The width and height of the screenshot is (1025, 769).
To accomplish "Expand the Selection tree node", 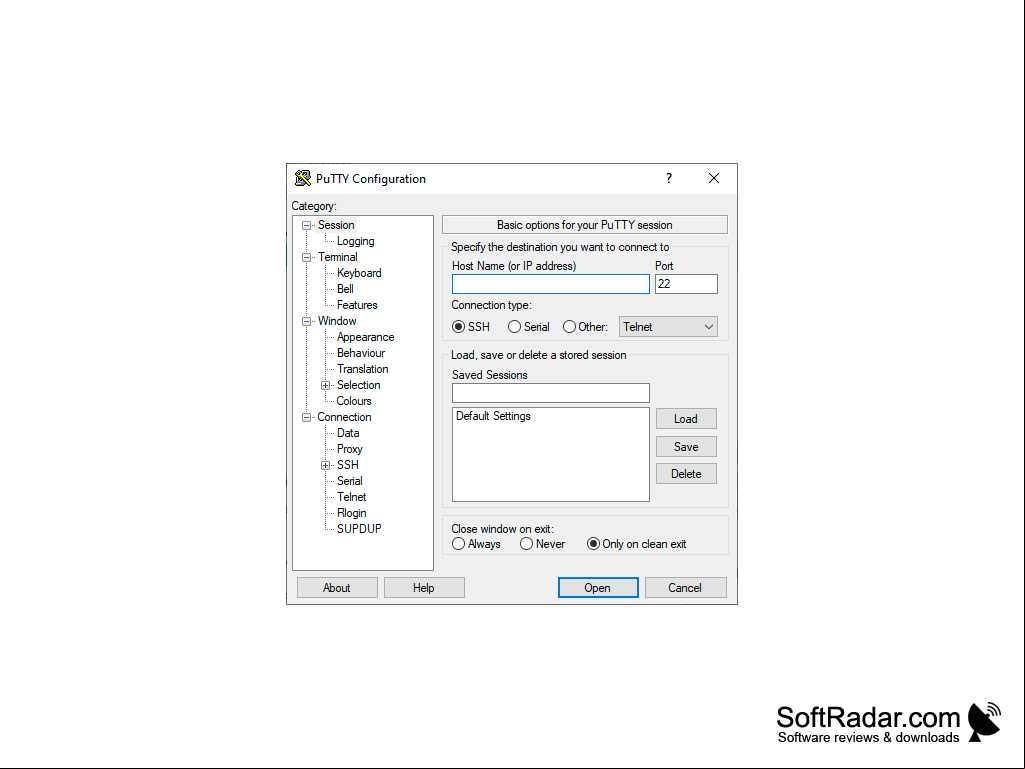I will (325, 386).
